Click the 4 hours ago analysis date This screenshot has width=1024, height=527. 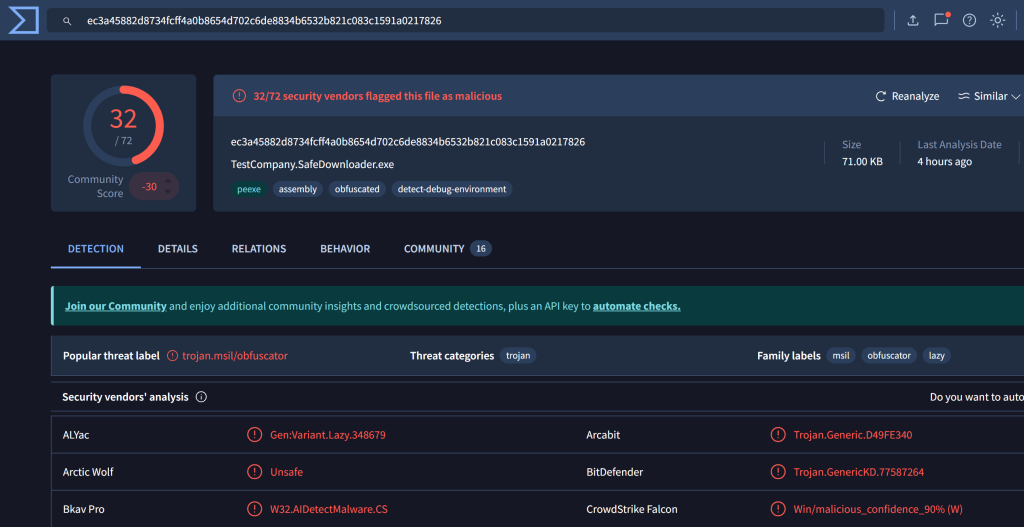pos(944,161)
